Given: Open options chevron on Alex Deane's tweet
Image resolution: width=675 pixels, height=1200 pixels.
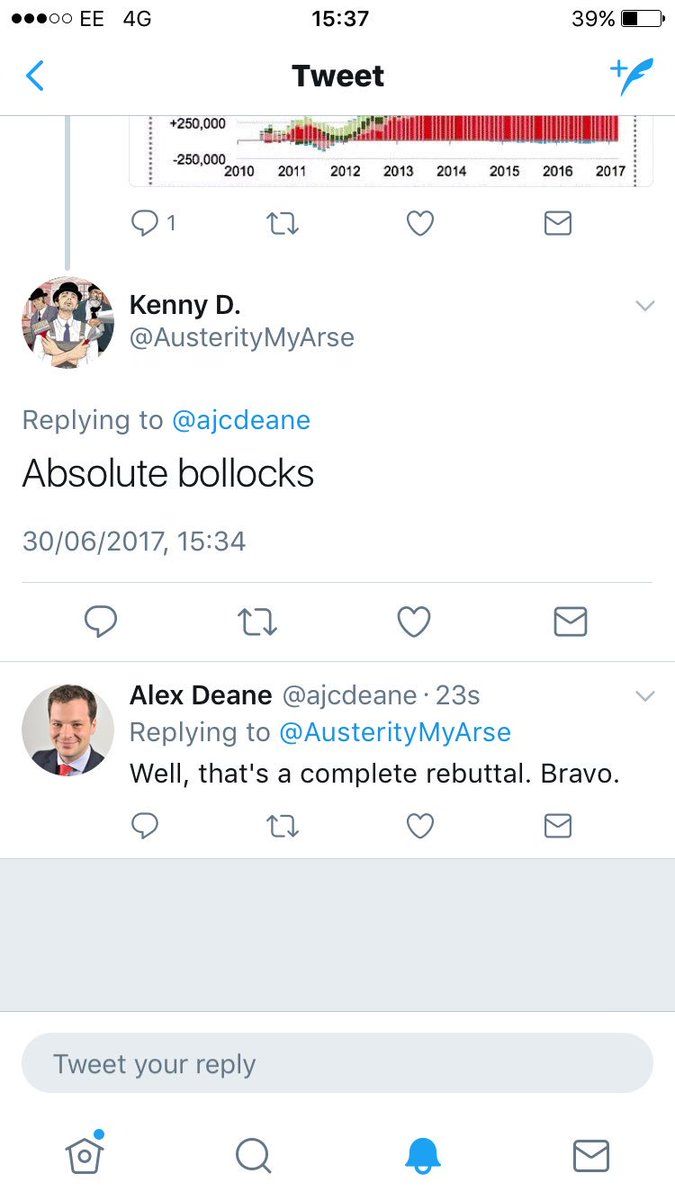Looking at the screenshot, I should coord(645,696).
